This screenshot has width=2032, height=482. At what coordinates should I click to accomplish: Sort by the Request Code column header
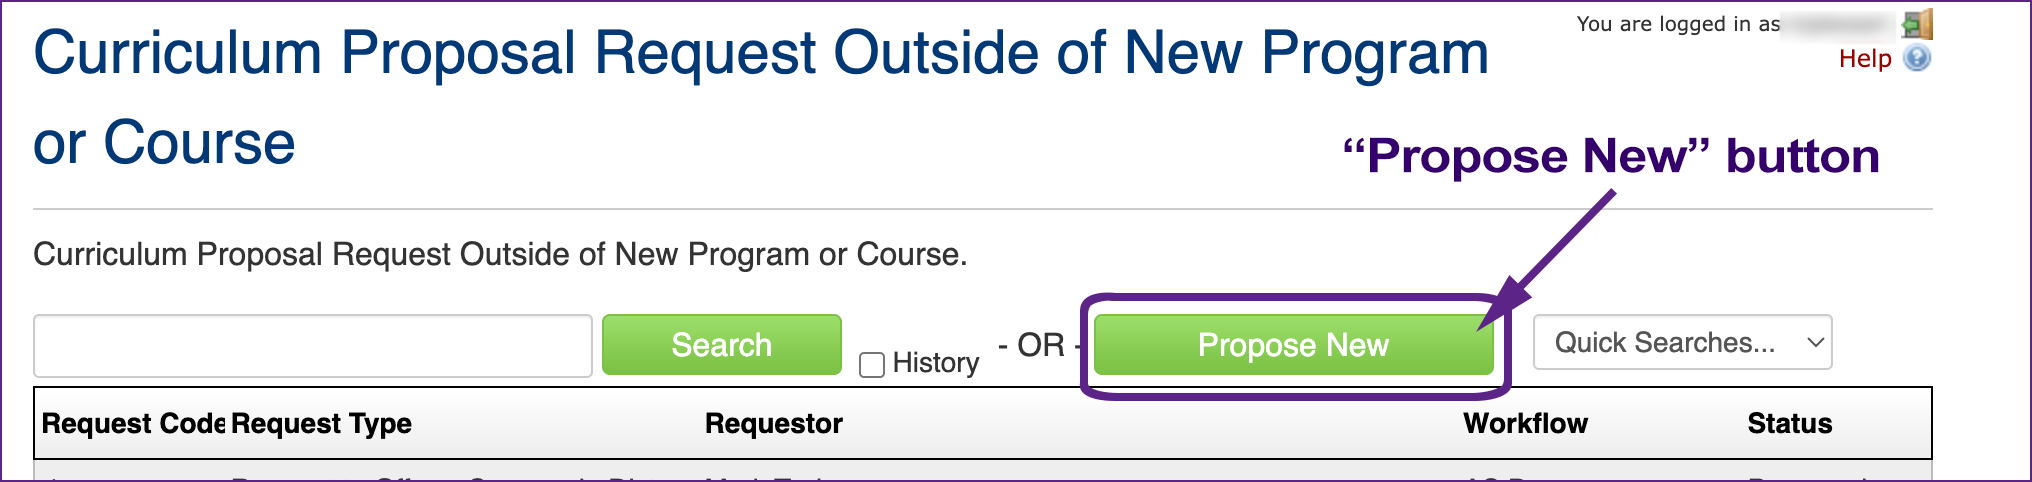(132, 424)
